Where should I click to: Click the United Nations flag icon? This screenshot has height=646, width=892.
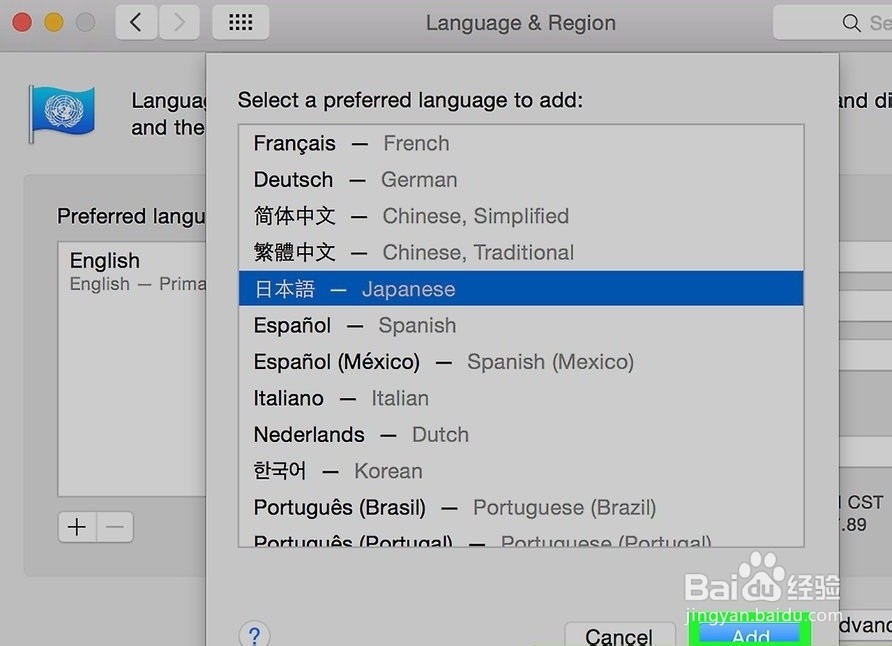[x=61, y=110]
